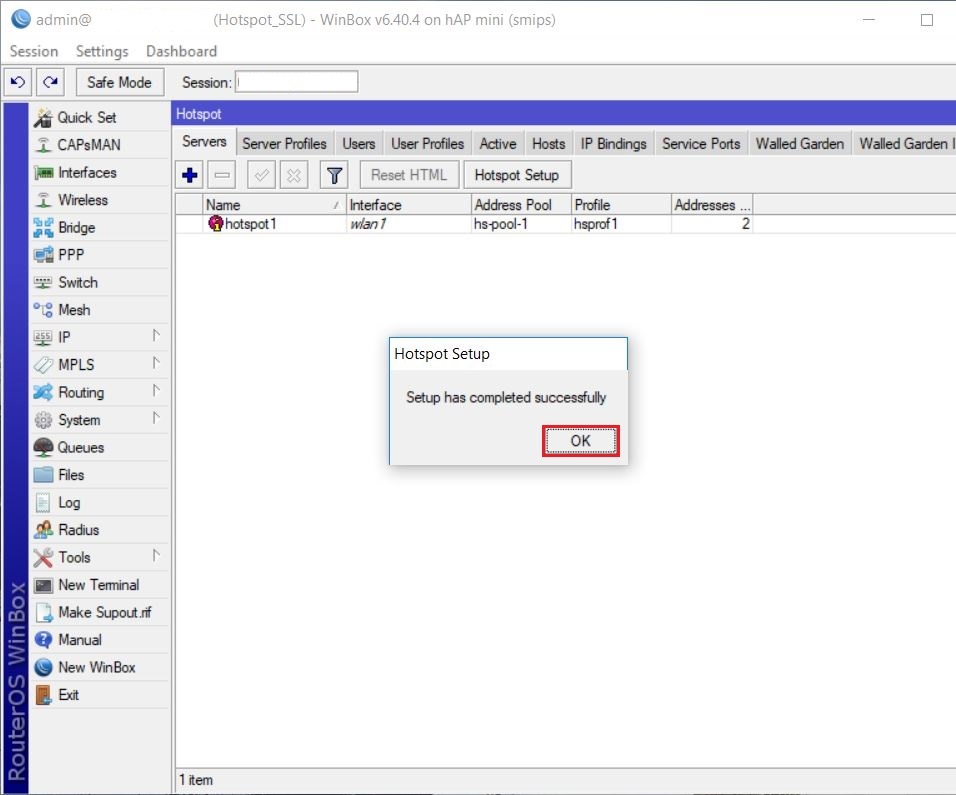
Task: Open Bridge in sidebar
Action: (100, 227)
